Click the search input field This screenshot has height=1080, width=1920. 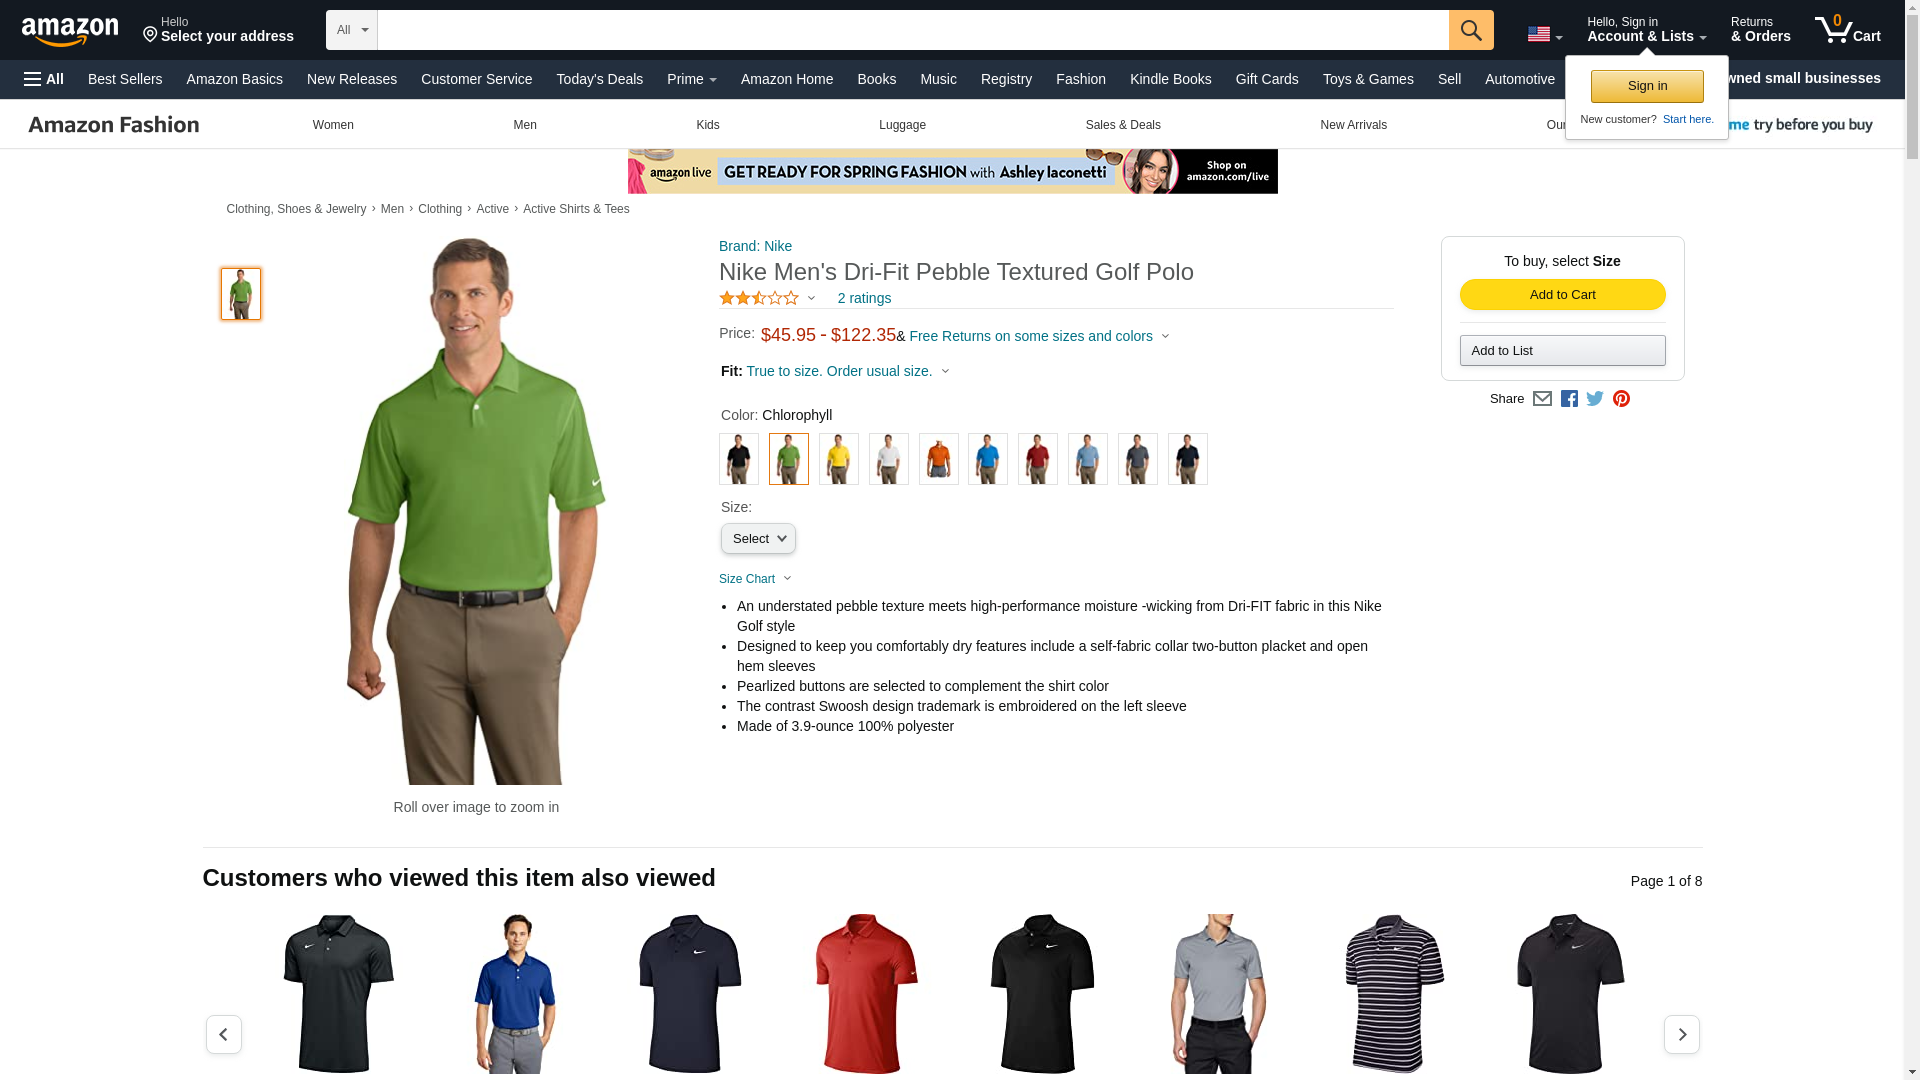[x=913, y=30]
